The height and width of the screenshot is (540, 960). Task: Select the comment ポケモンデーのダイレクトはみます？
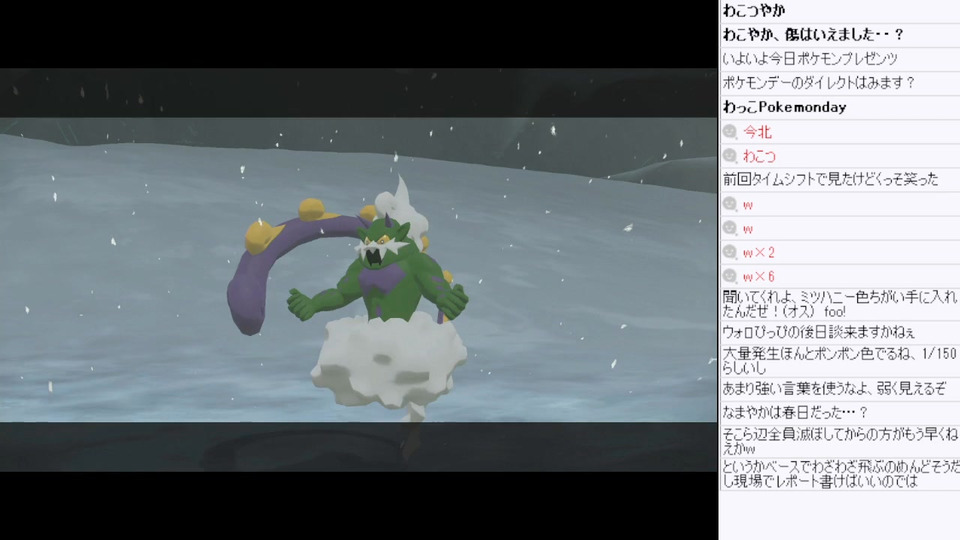[819, 83]
